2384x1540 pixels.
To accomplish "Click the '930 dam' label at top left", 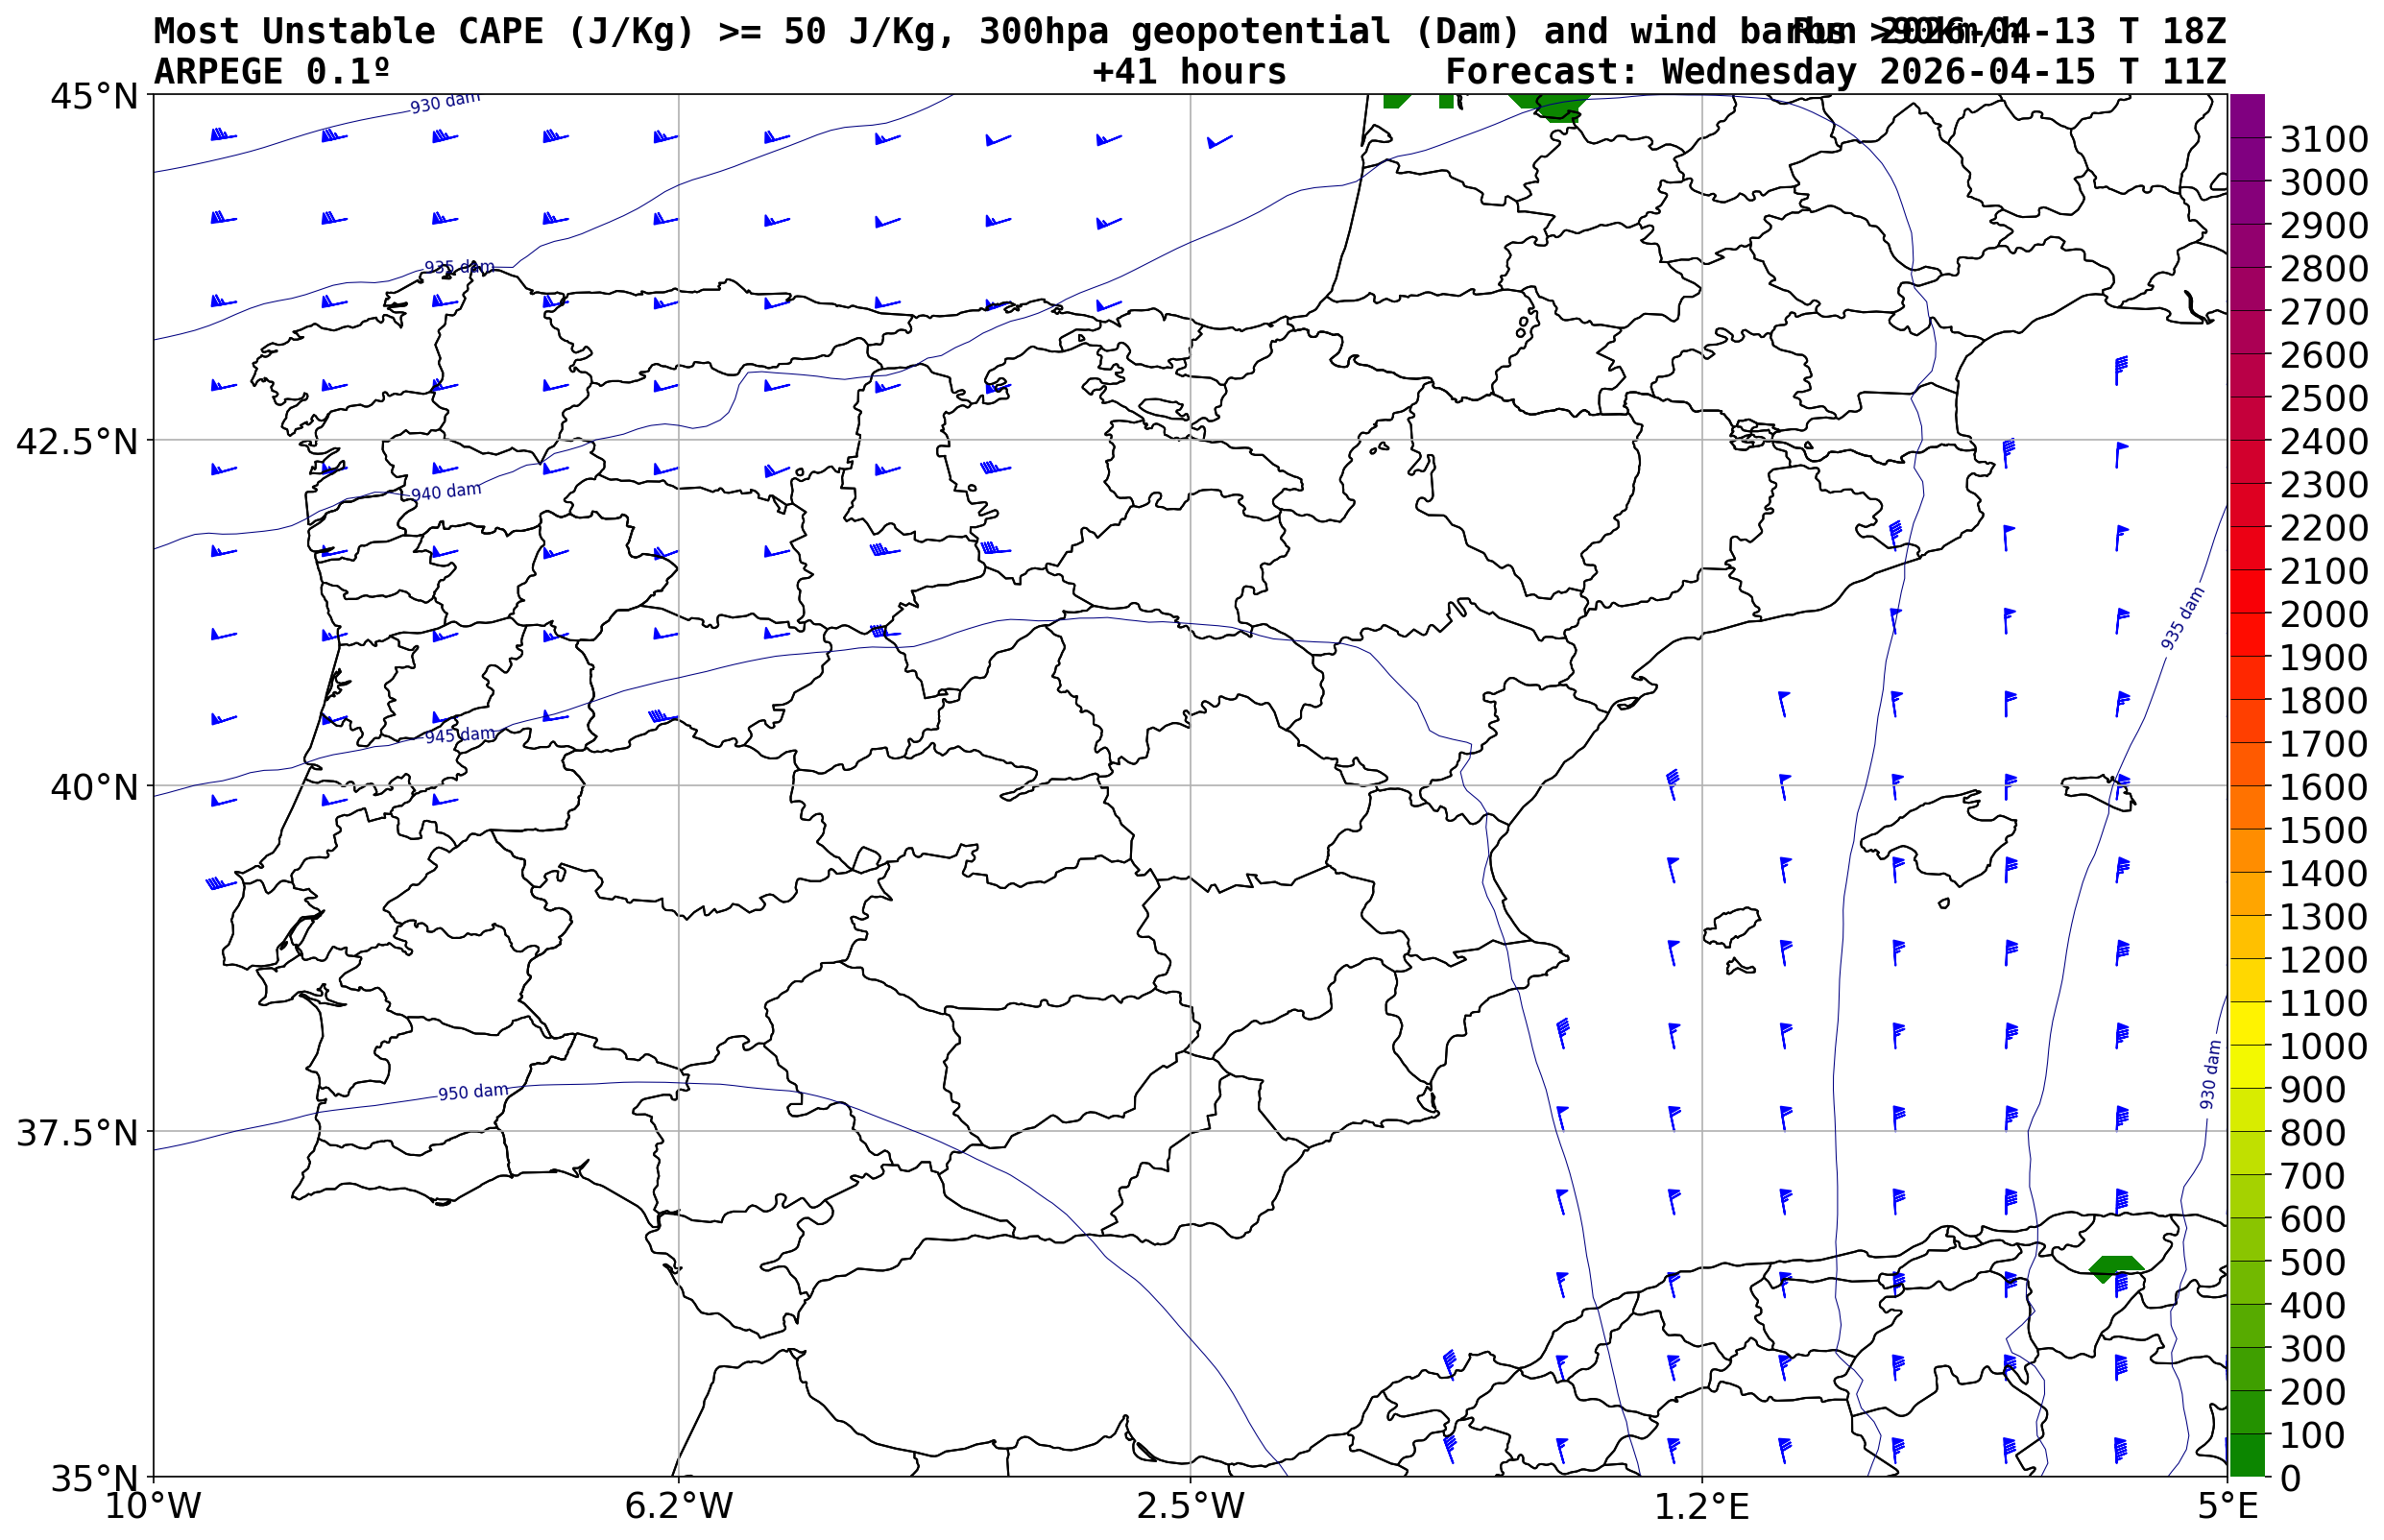I will (x=445, y=103).
